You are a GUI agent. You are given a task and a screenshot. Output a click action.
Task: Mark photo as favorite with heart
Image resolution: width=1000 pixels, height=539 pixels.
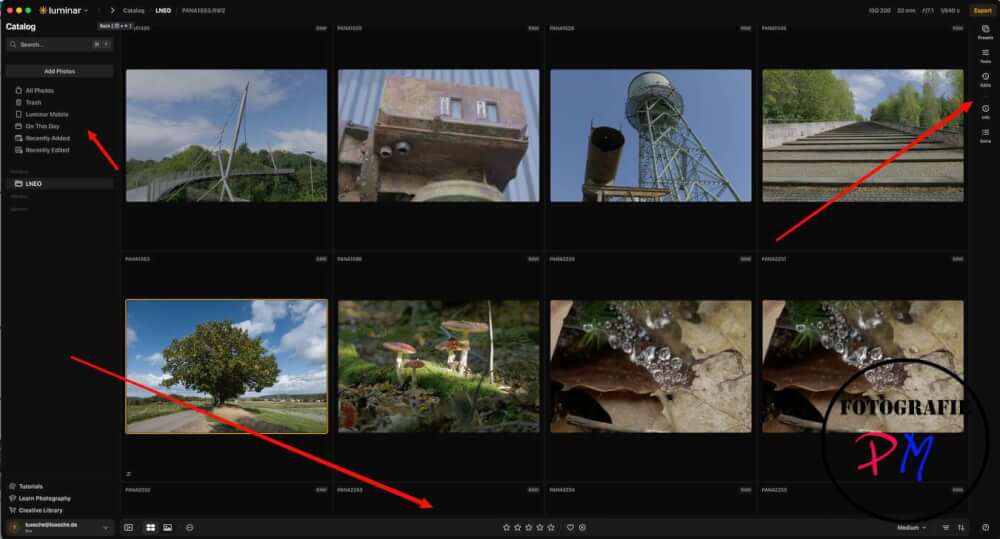tap(570, 528)
